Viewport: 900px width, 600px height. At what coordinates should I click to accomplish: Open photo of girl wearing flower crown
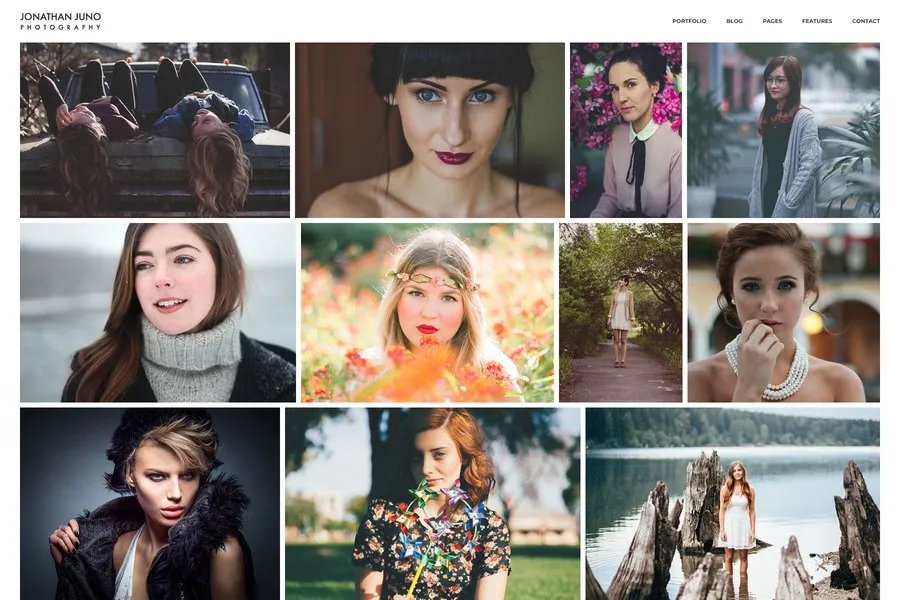pyautogui.click(x=427, y=312)
